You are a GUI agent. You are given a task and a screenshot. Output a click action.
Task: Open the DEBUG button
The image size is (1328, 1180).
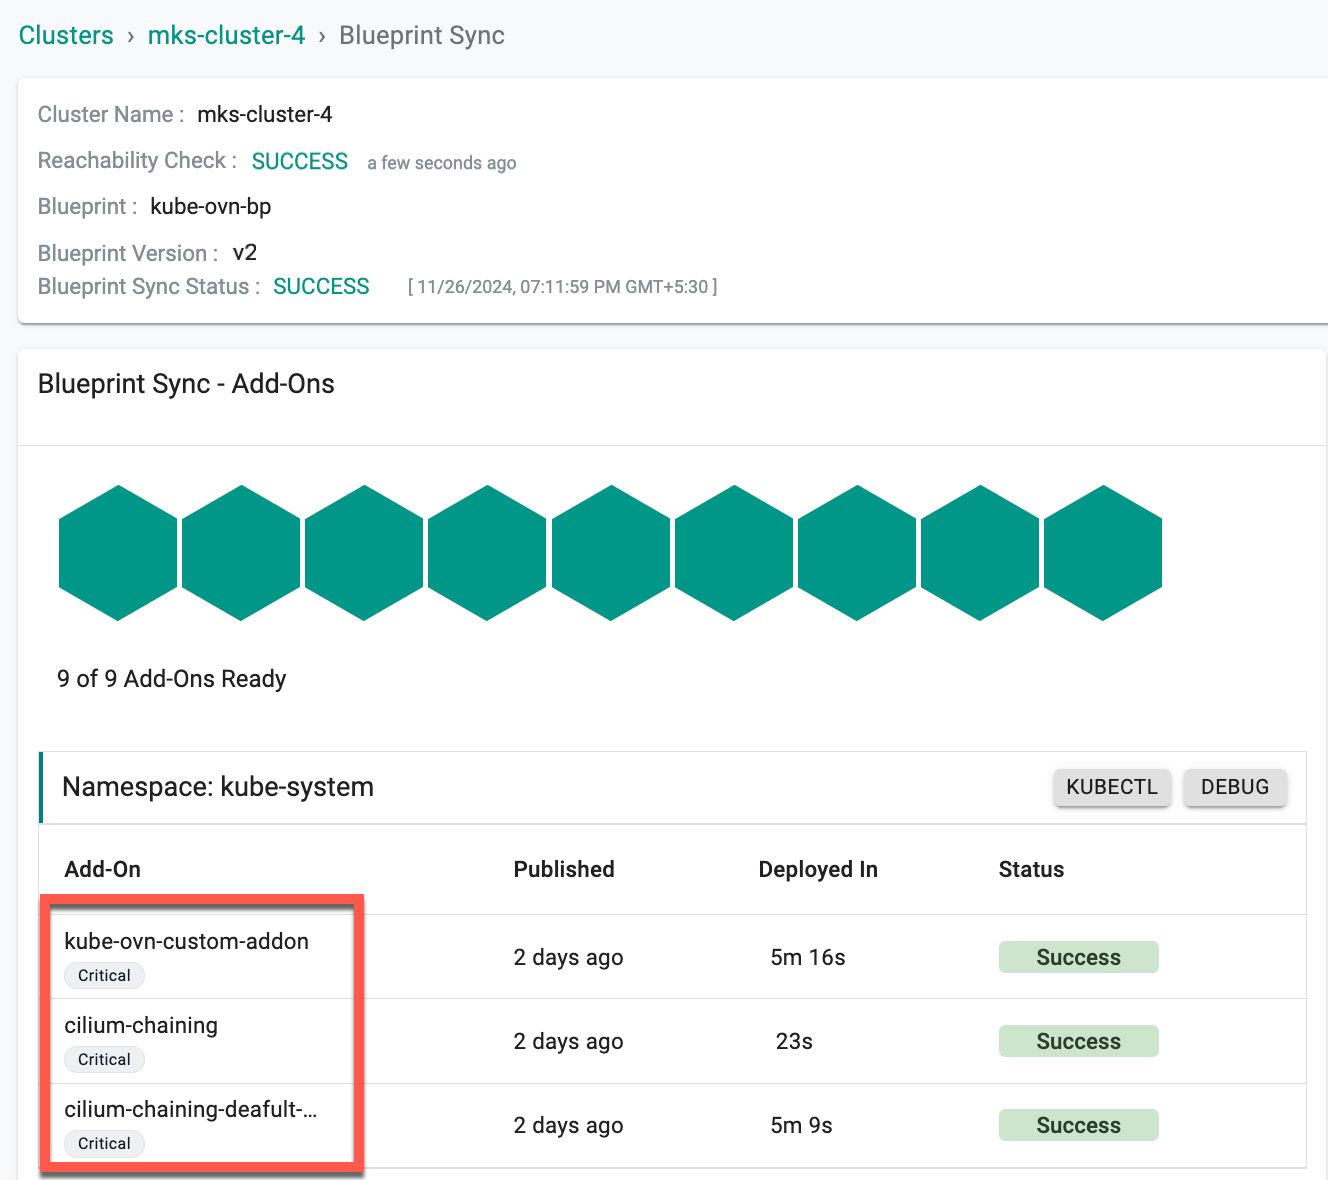[x=1235, y=787]
